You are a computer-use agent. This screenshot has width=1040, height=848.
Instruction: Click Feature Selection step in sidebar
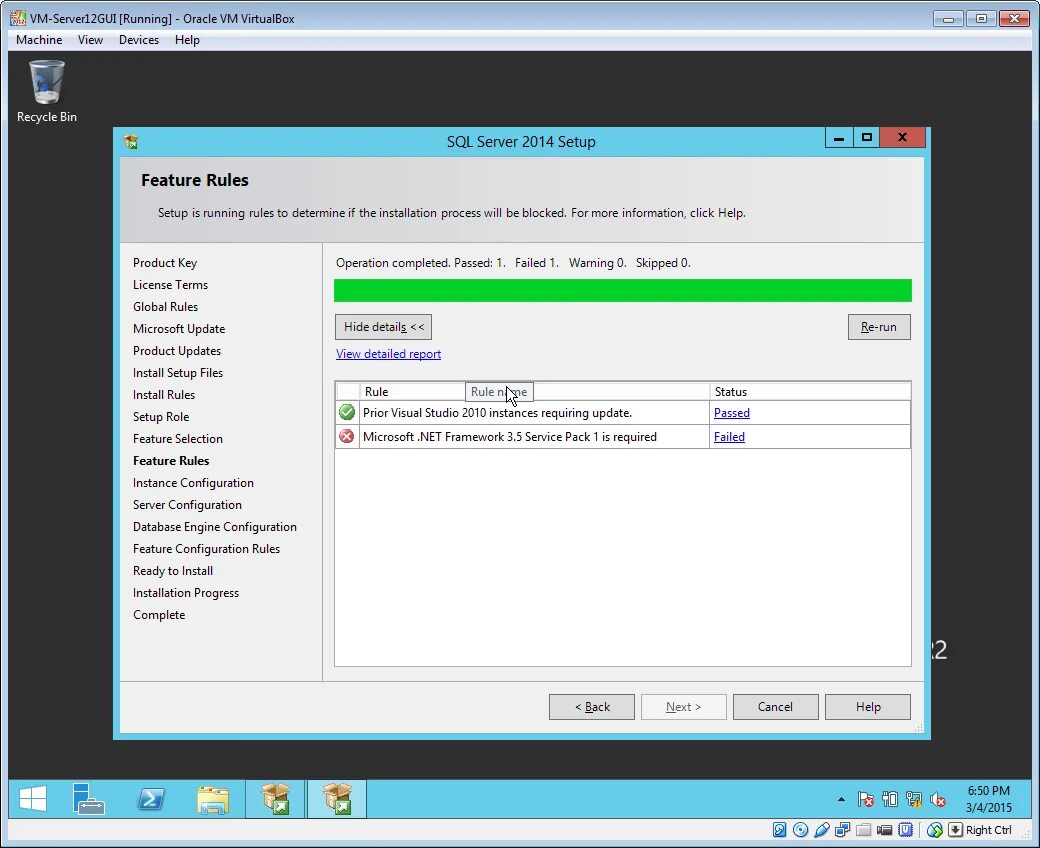click(177, 438)
